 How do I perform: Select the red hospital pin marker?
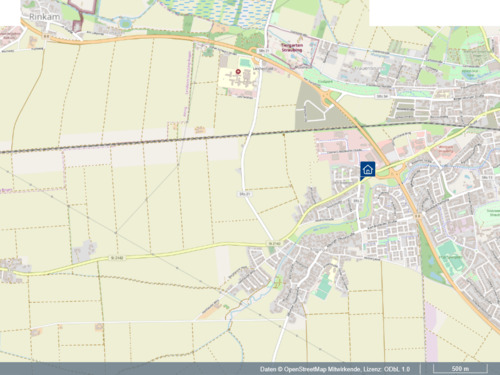(238, 71)
